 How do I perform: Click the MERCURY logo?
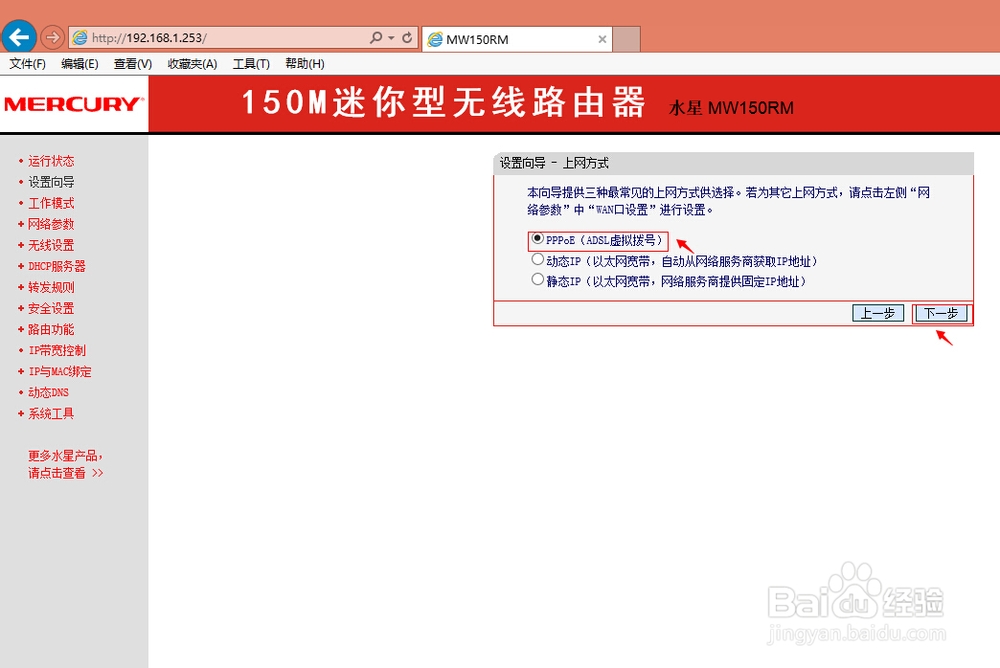pos(74,104)
